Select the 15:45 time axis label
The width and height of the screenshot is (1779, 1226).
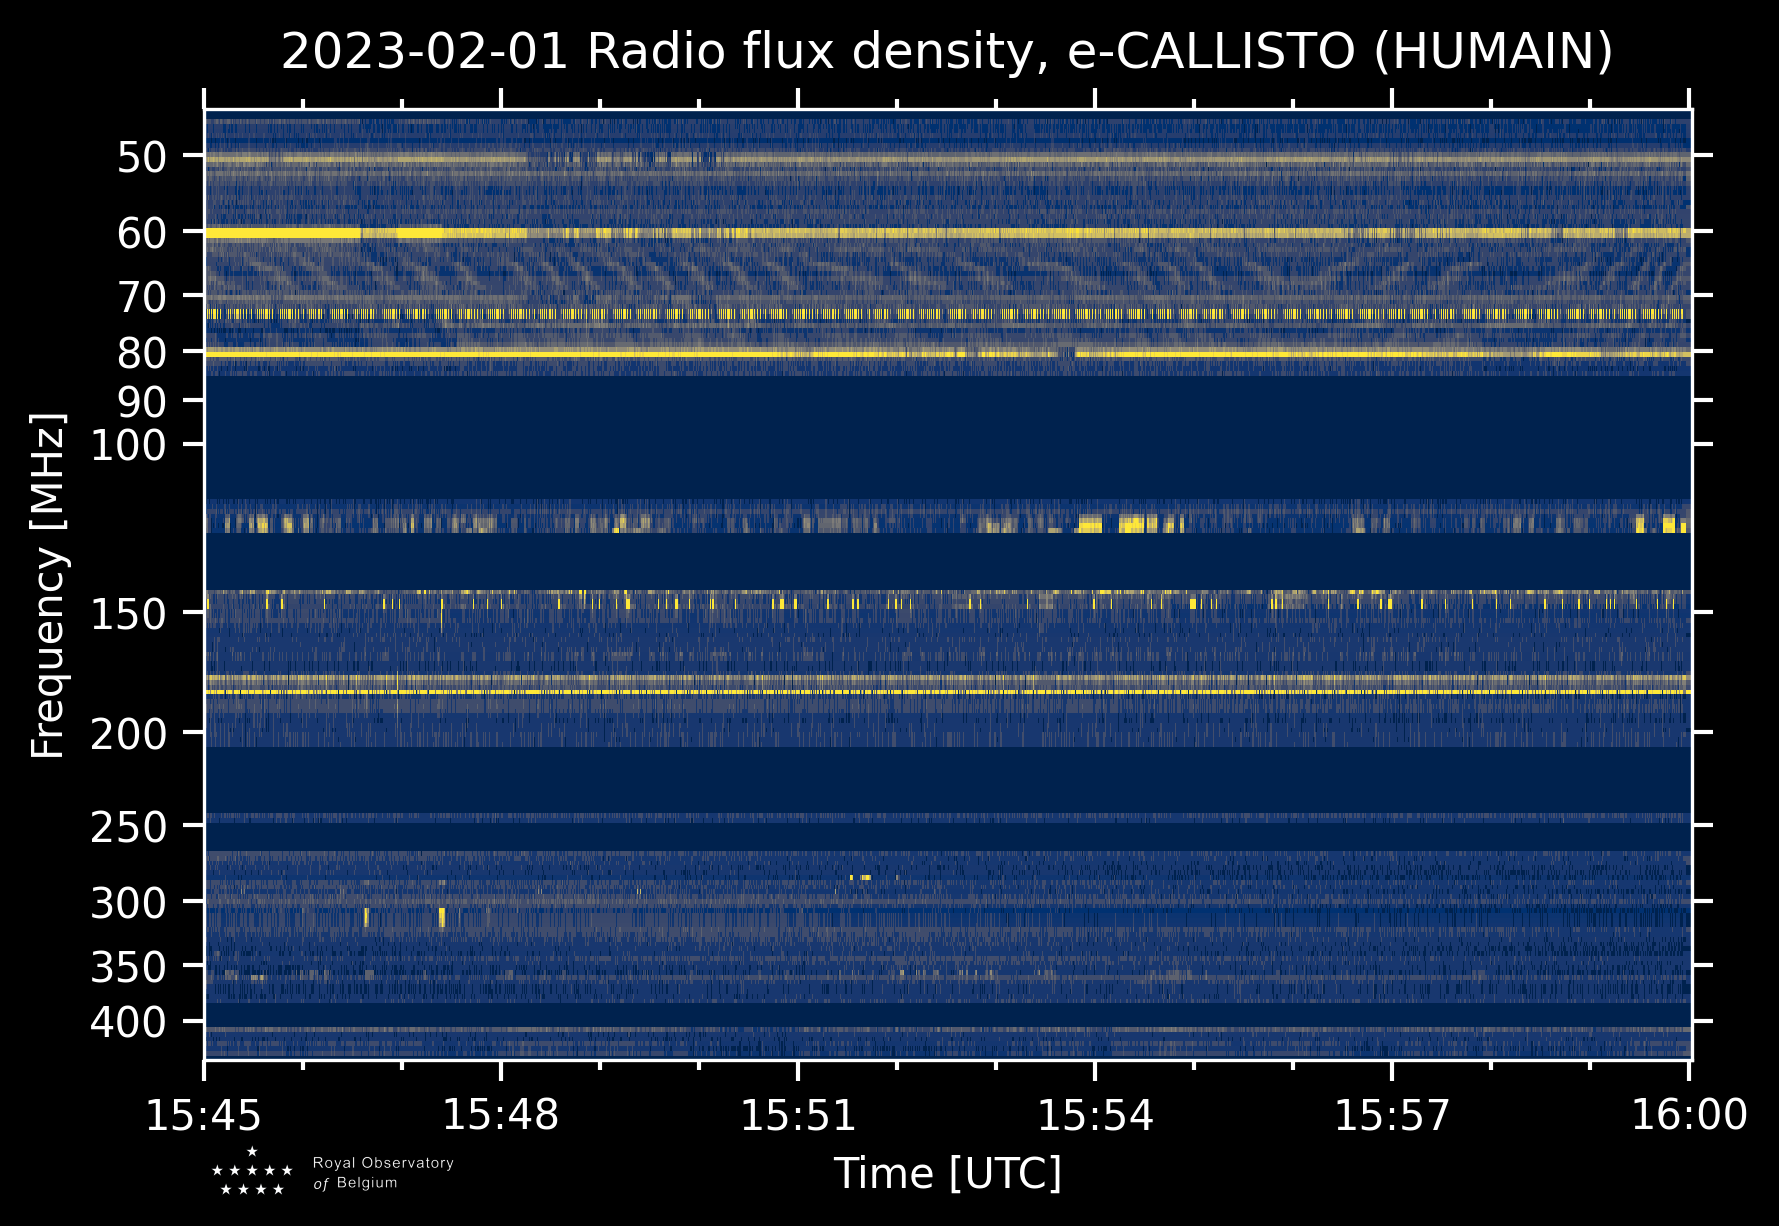click(x=204, y=1115)
